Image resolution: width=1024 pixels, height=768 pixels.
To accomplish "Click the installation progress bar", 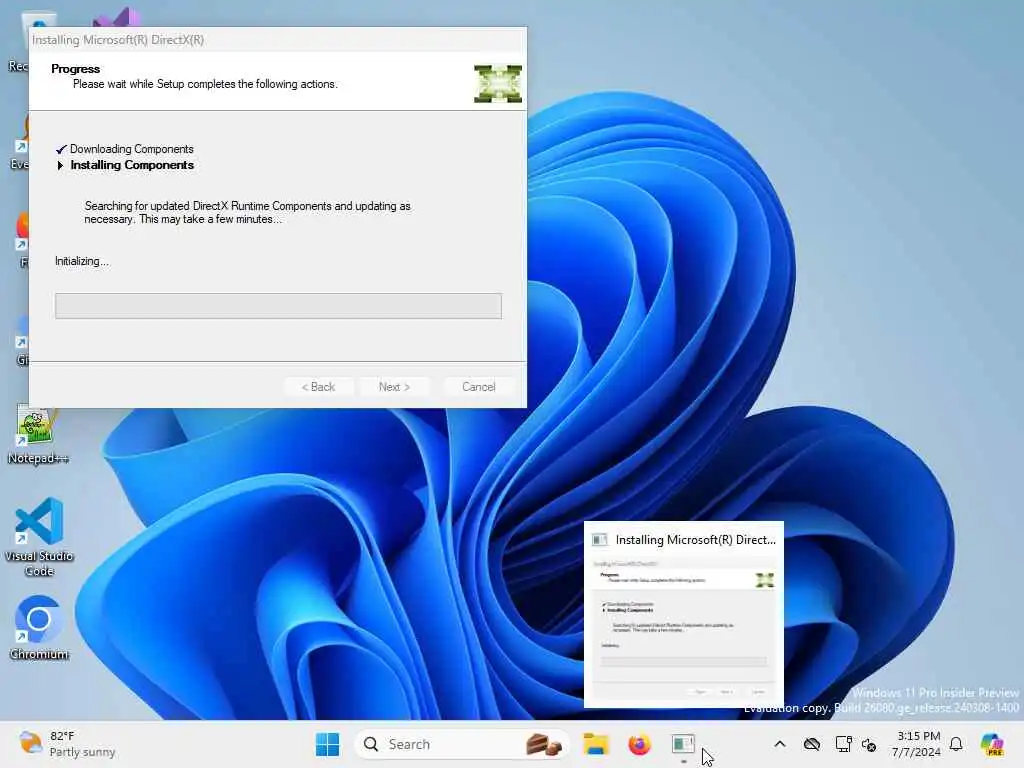I will pos(278,306).
